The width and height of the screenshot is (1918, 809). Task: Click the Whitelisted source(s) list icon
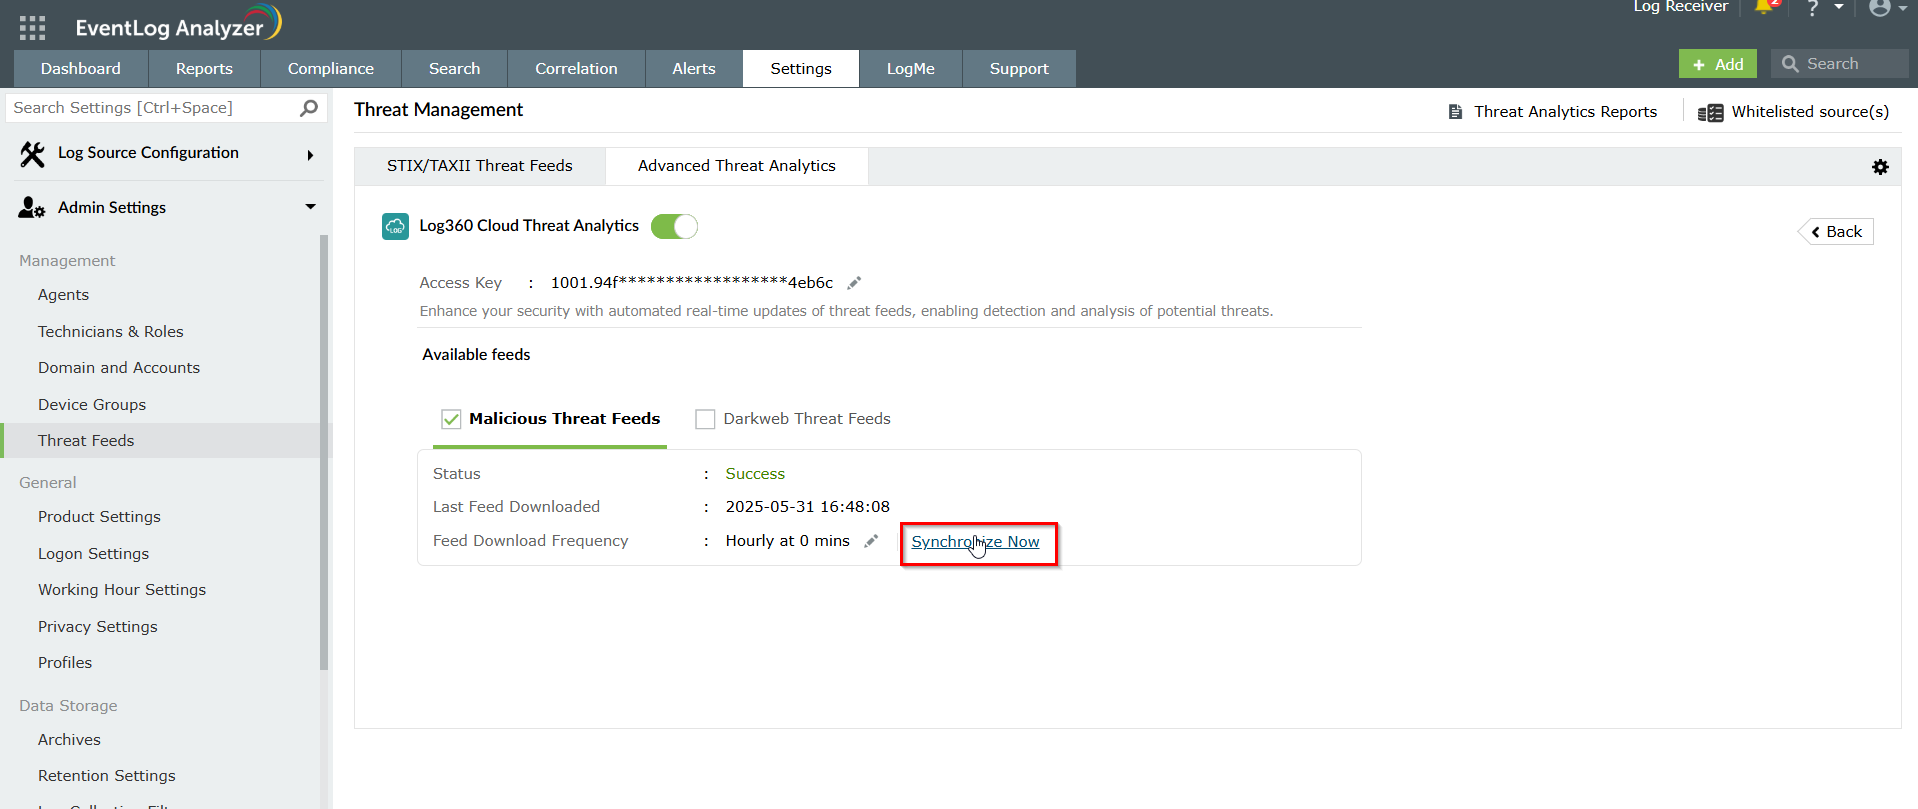tap(1710, 112)
